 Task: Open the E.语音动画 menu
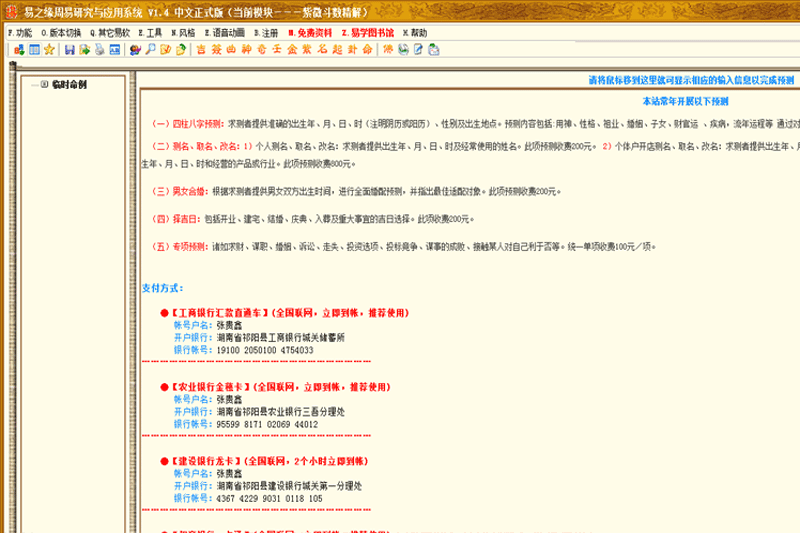click(x=224, y=33)
